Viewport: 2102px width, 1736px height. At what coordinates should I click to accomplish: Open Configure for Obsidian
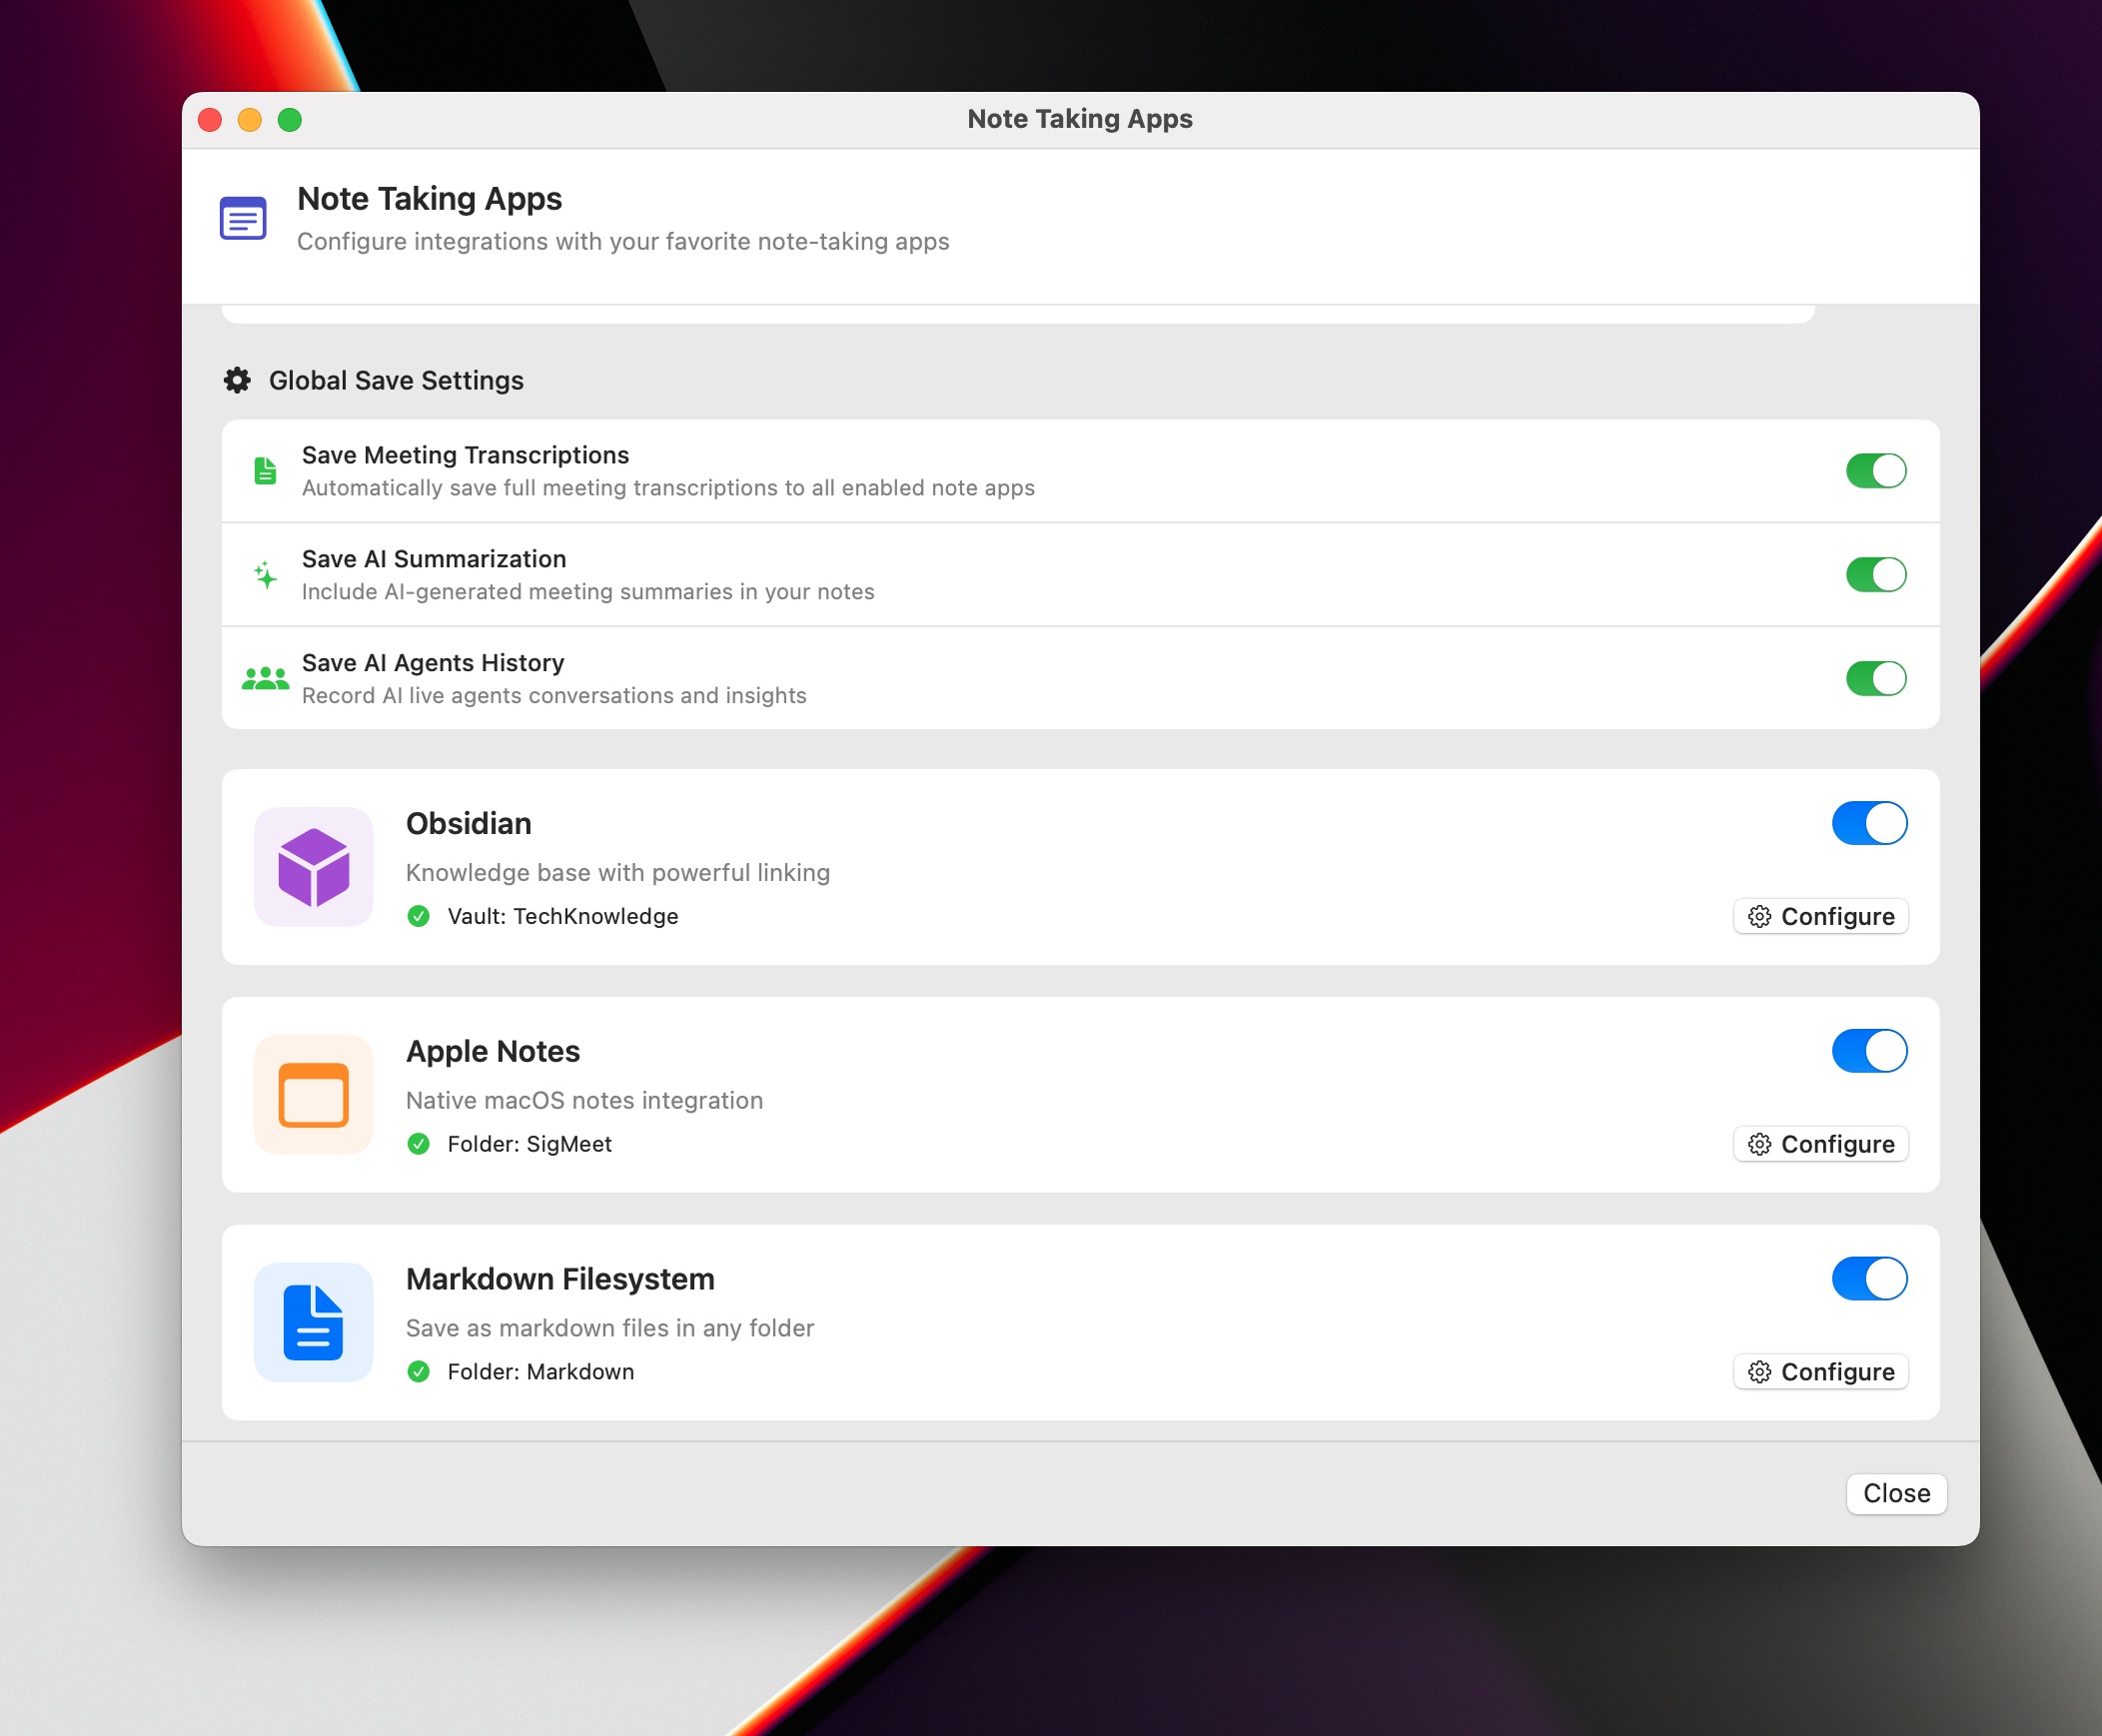click(1820, 916)
